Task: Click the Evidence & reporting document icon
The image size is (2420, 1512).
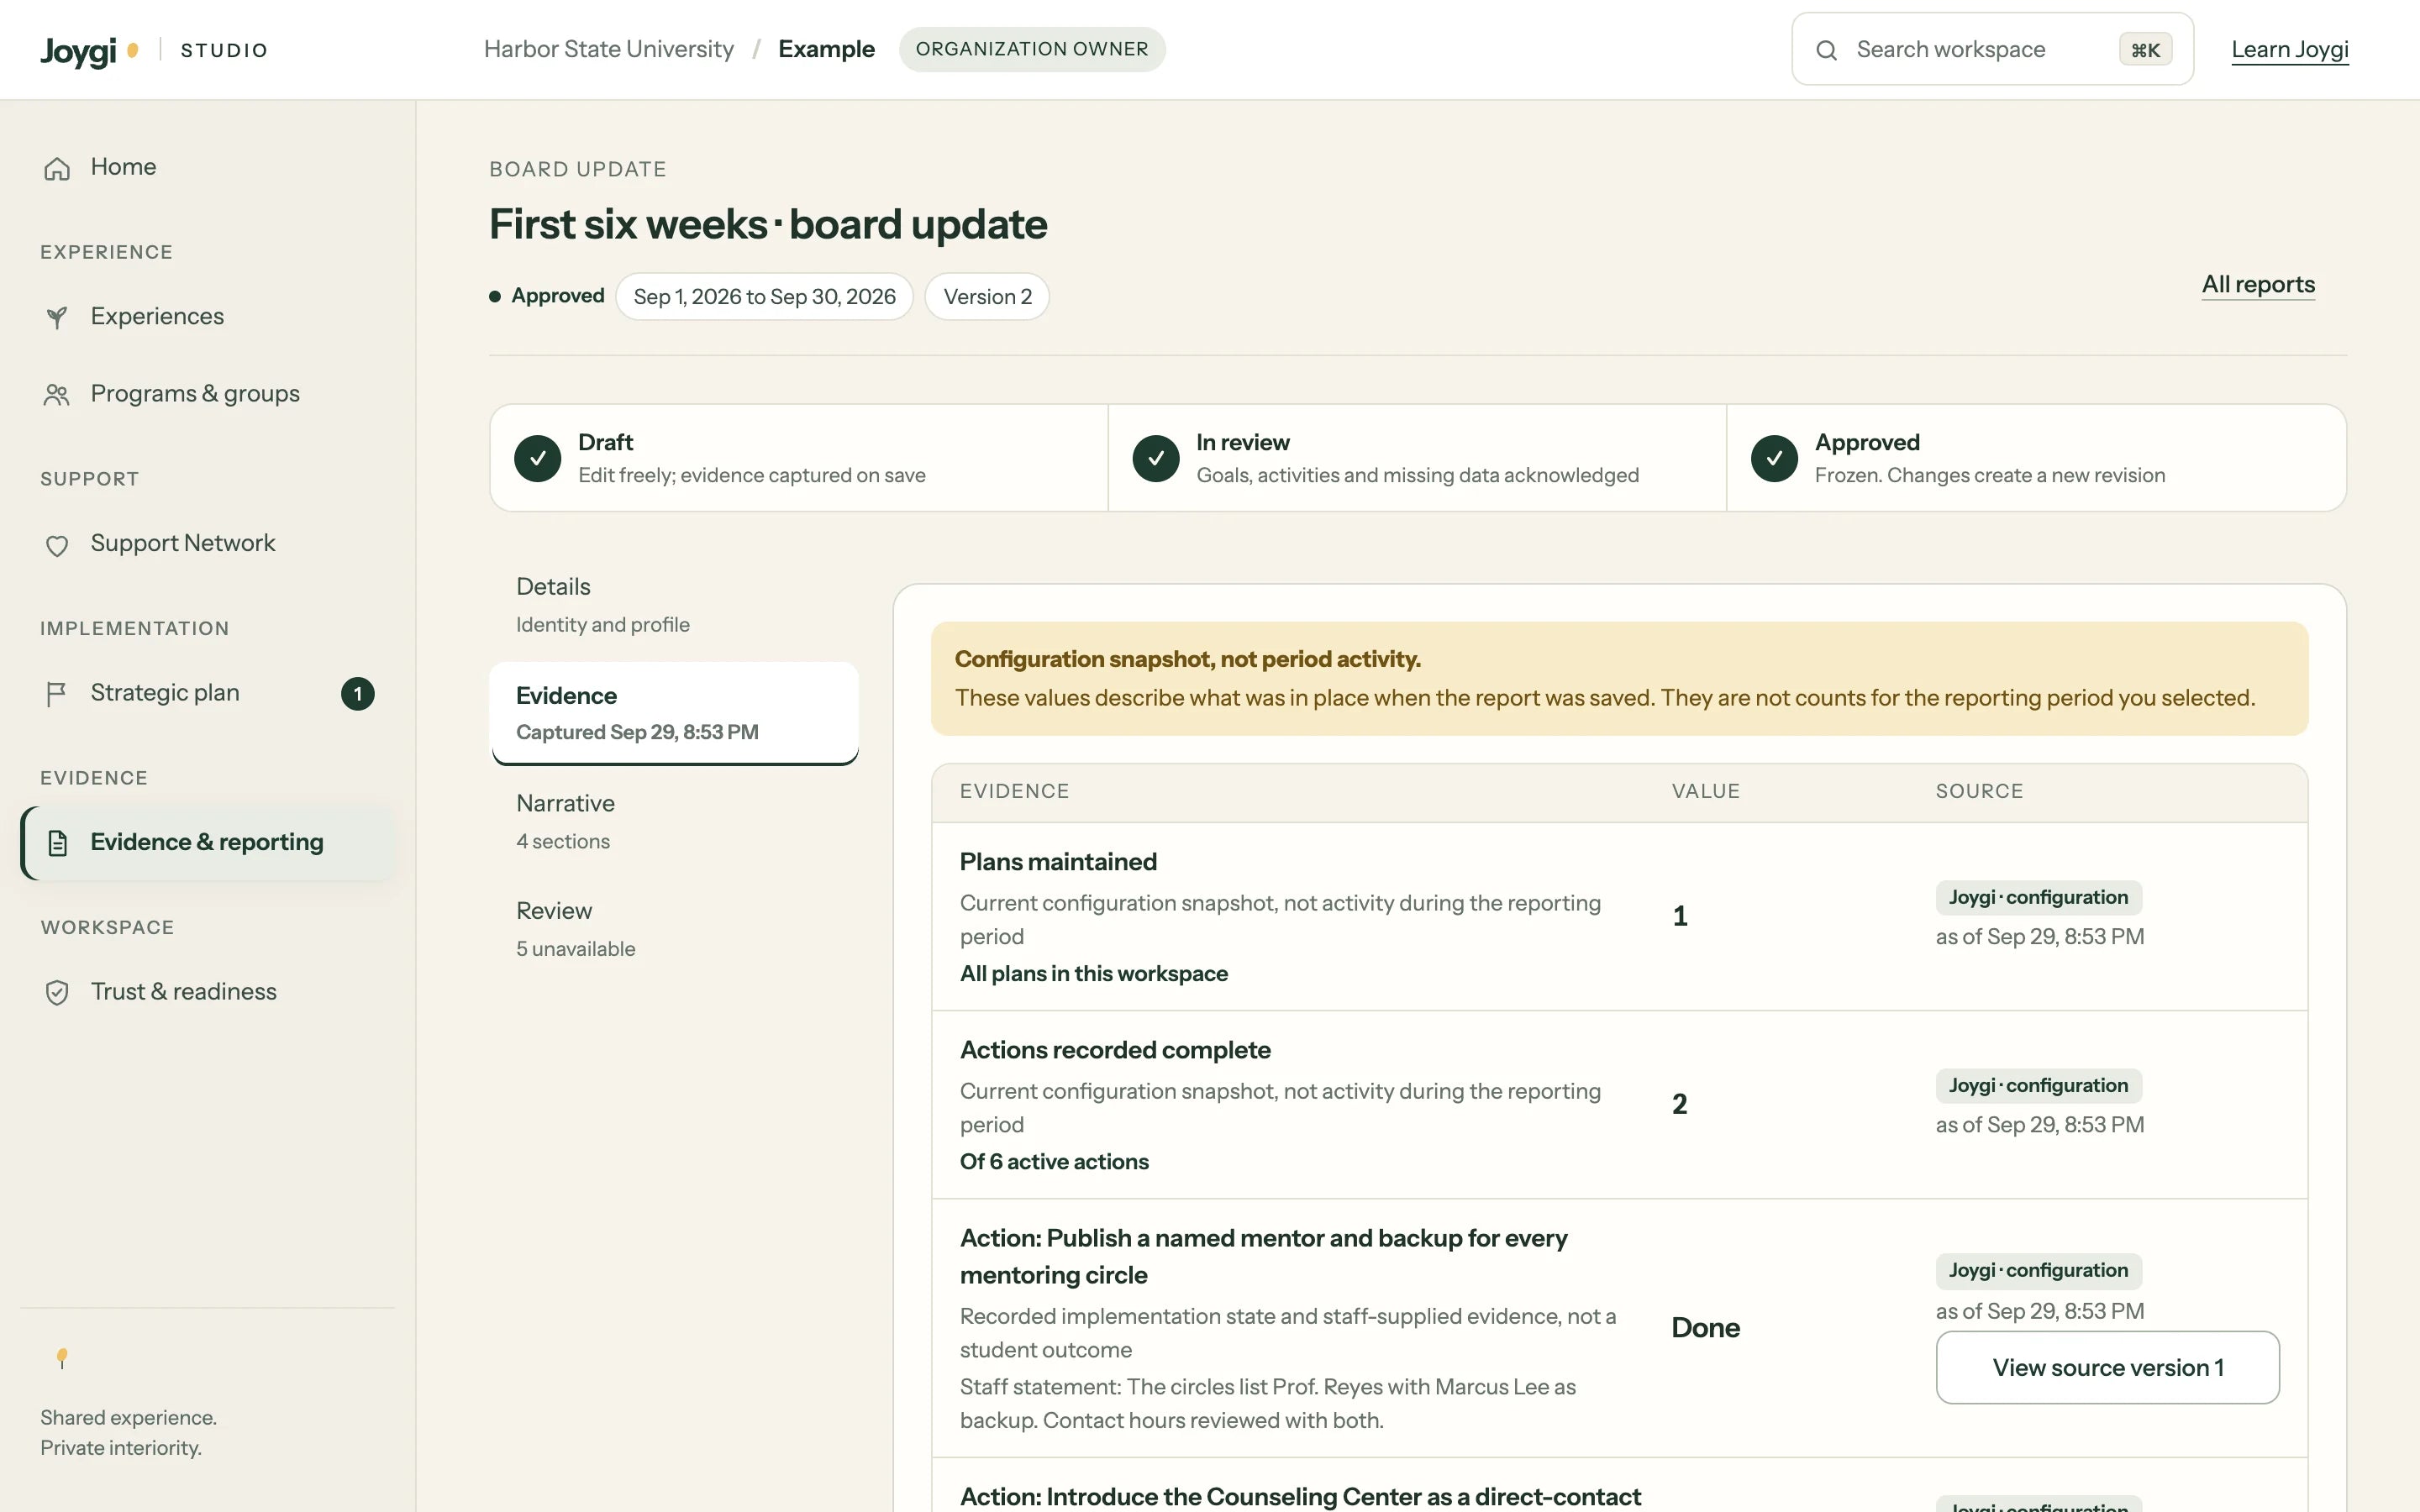Action: 57,843
